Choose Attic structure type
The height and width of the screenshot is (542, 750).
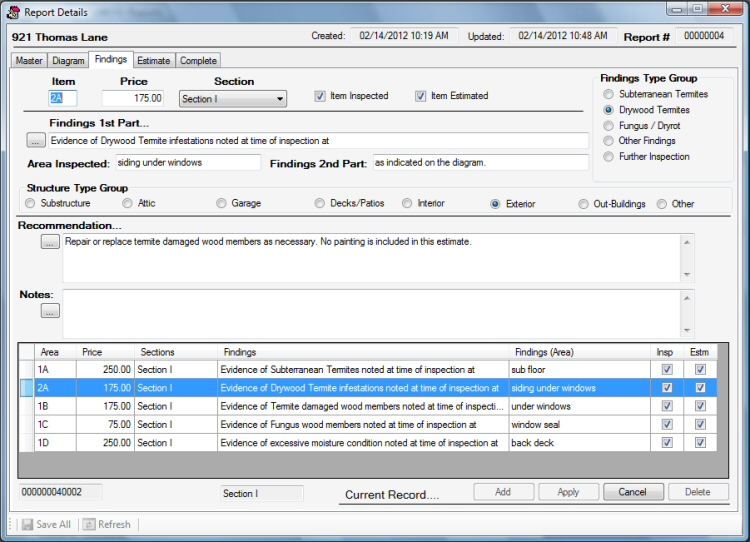click(x=127, y=203)
